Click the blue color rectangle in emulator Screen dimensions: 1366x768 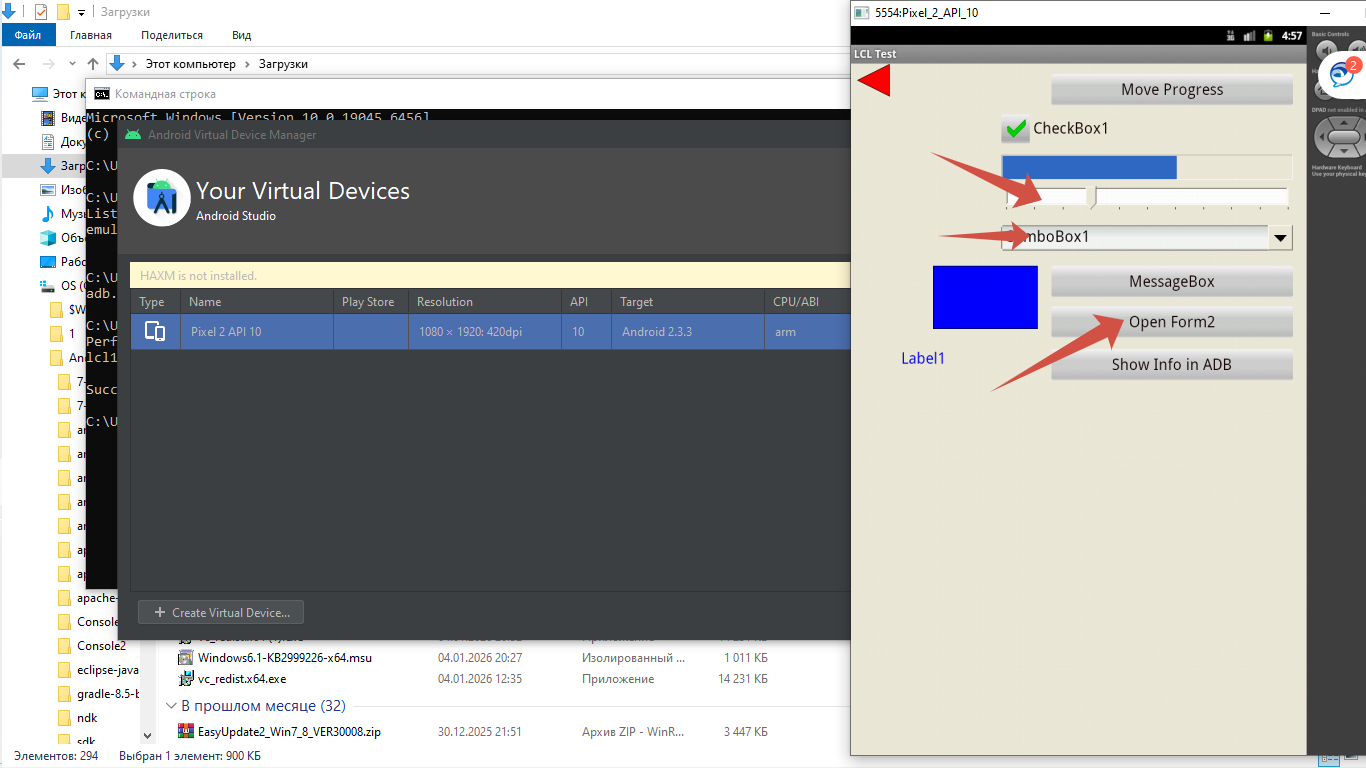tap(985, 297)
